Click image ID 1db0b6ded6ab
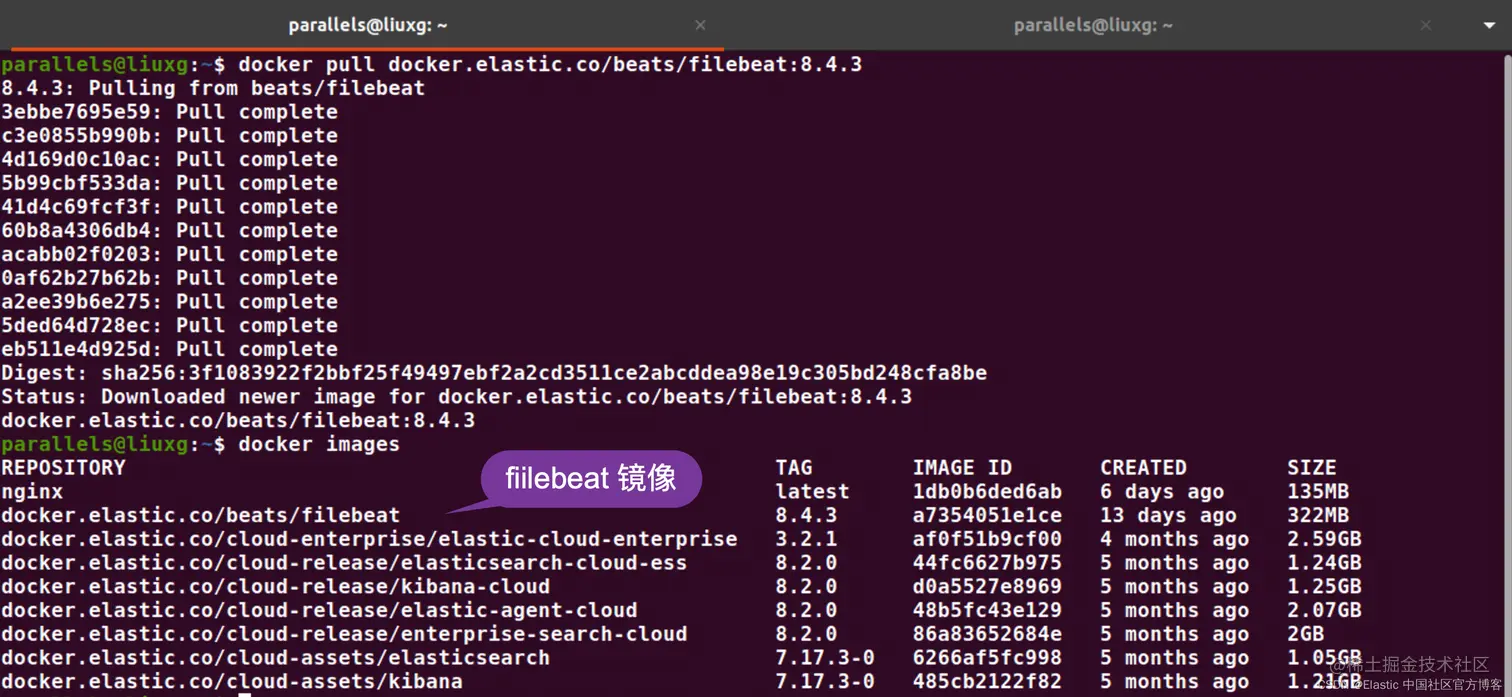1512x697 pixels. 987,492
